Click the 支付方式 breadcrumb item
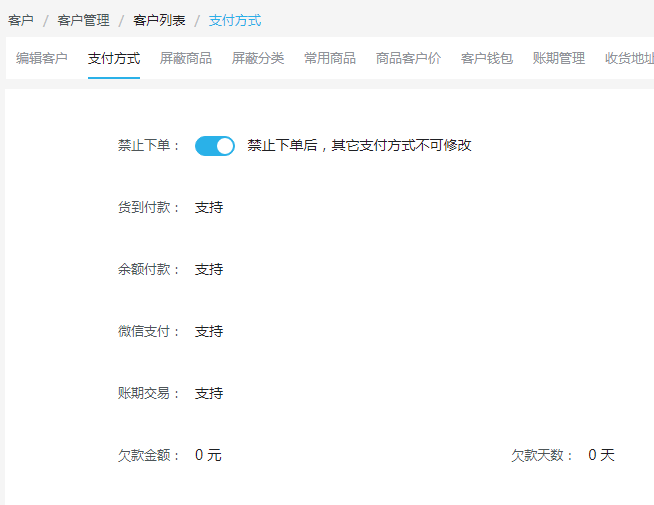 [235, 20]
